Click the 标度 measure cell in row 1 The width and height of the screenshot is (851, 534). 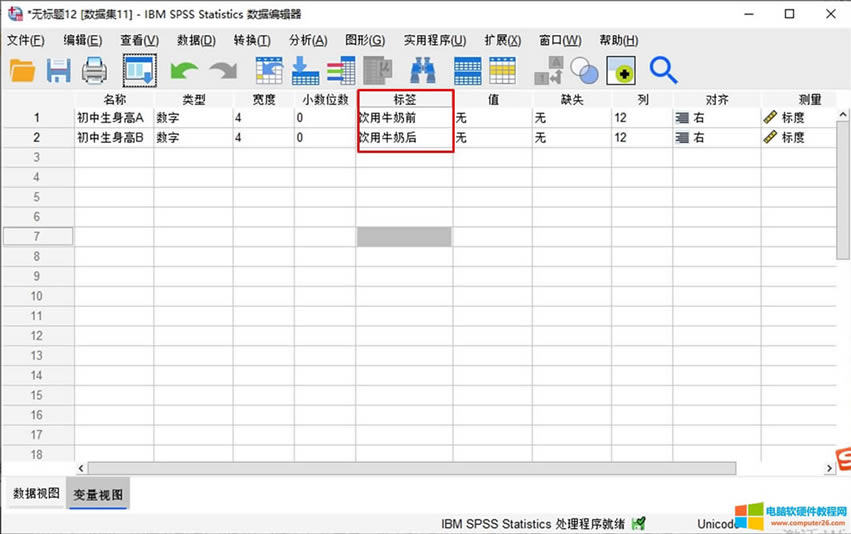(798, 118)
